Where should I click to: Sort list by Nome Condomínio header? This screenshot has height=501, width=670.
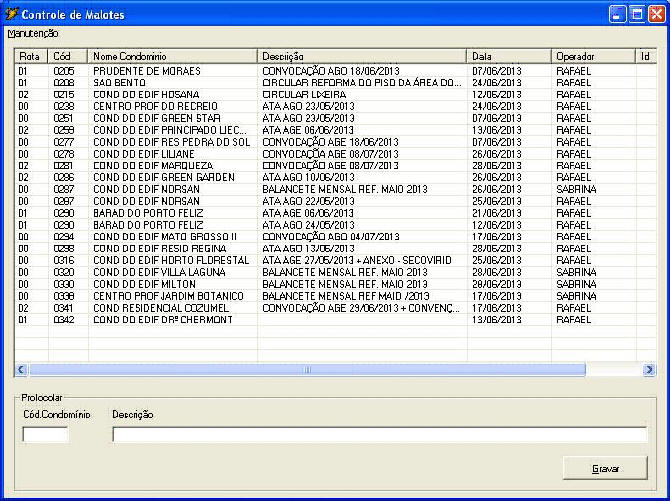click(x=173, y=57)
